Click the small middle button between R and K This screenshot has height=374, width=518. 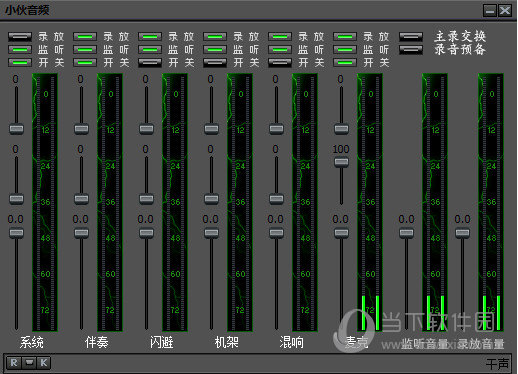[x=29, y=363]
